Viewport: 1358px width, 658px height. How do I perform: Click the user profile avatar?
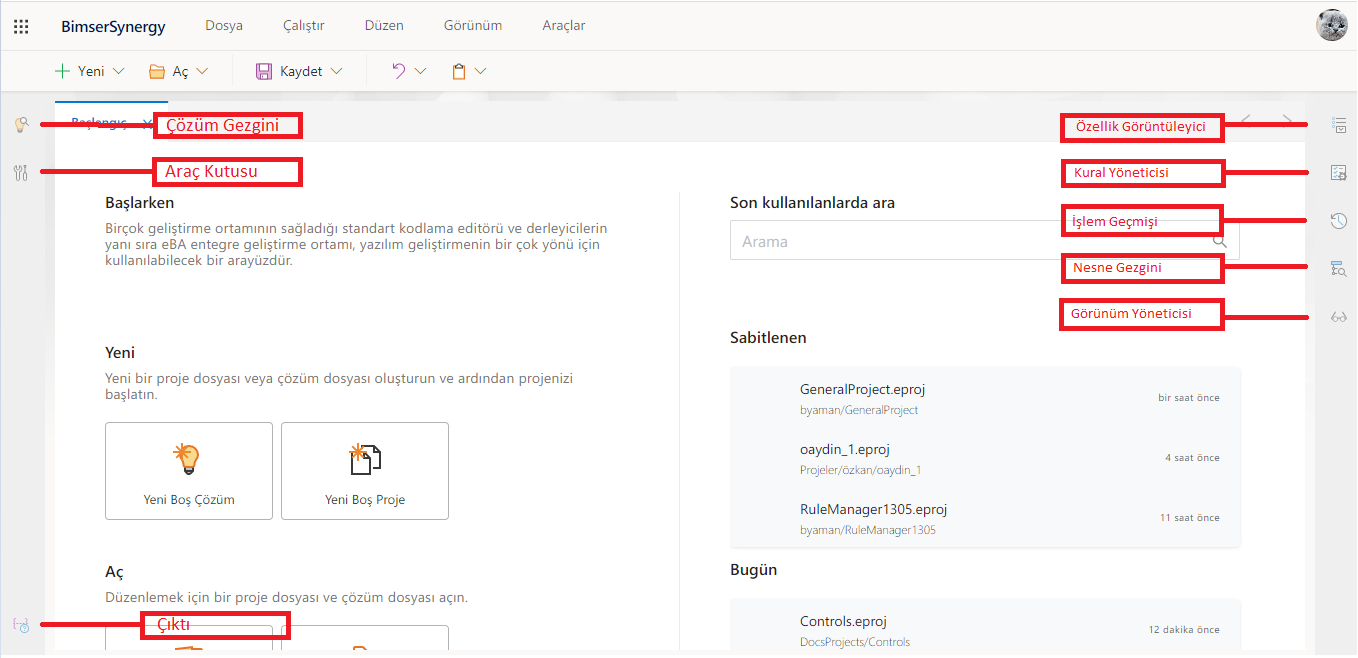[1331, 25]
